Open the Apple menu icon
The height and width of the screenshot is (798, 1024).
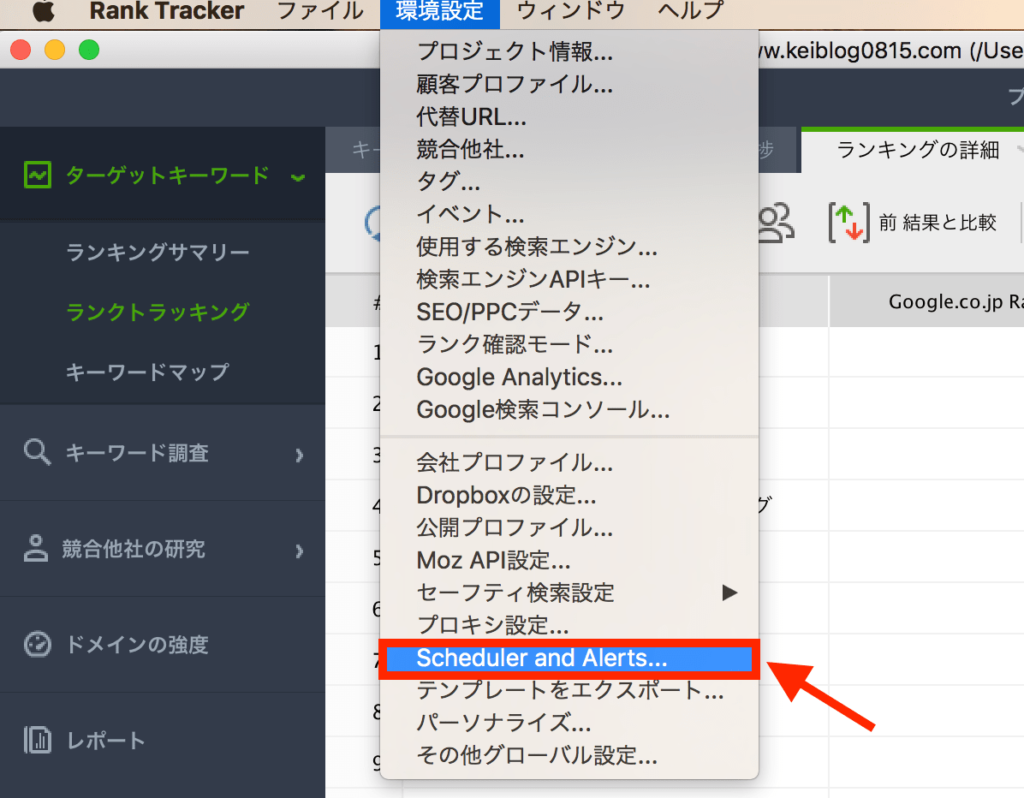click(x=43, y=10)
